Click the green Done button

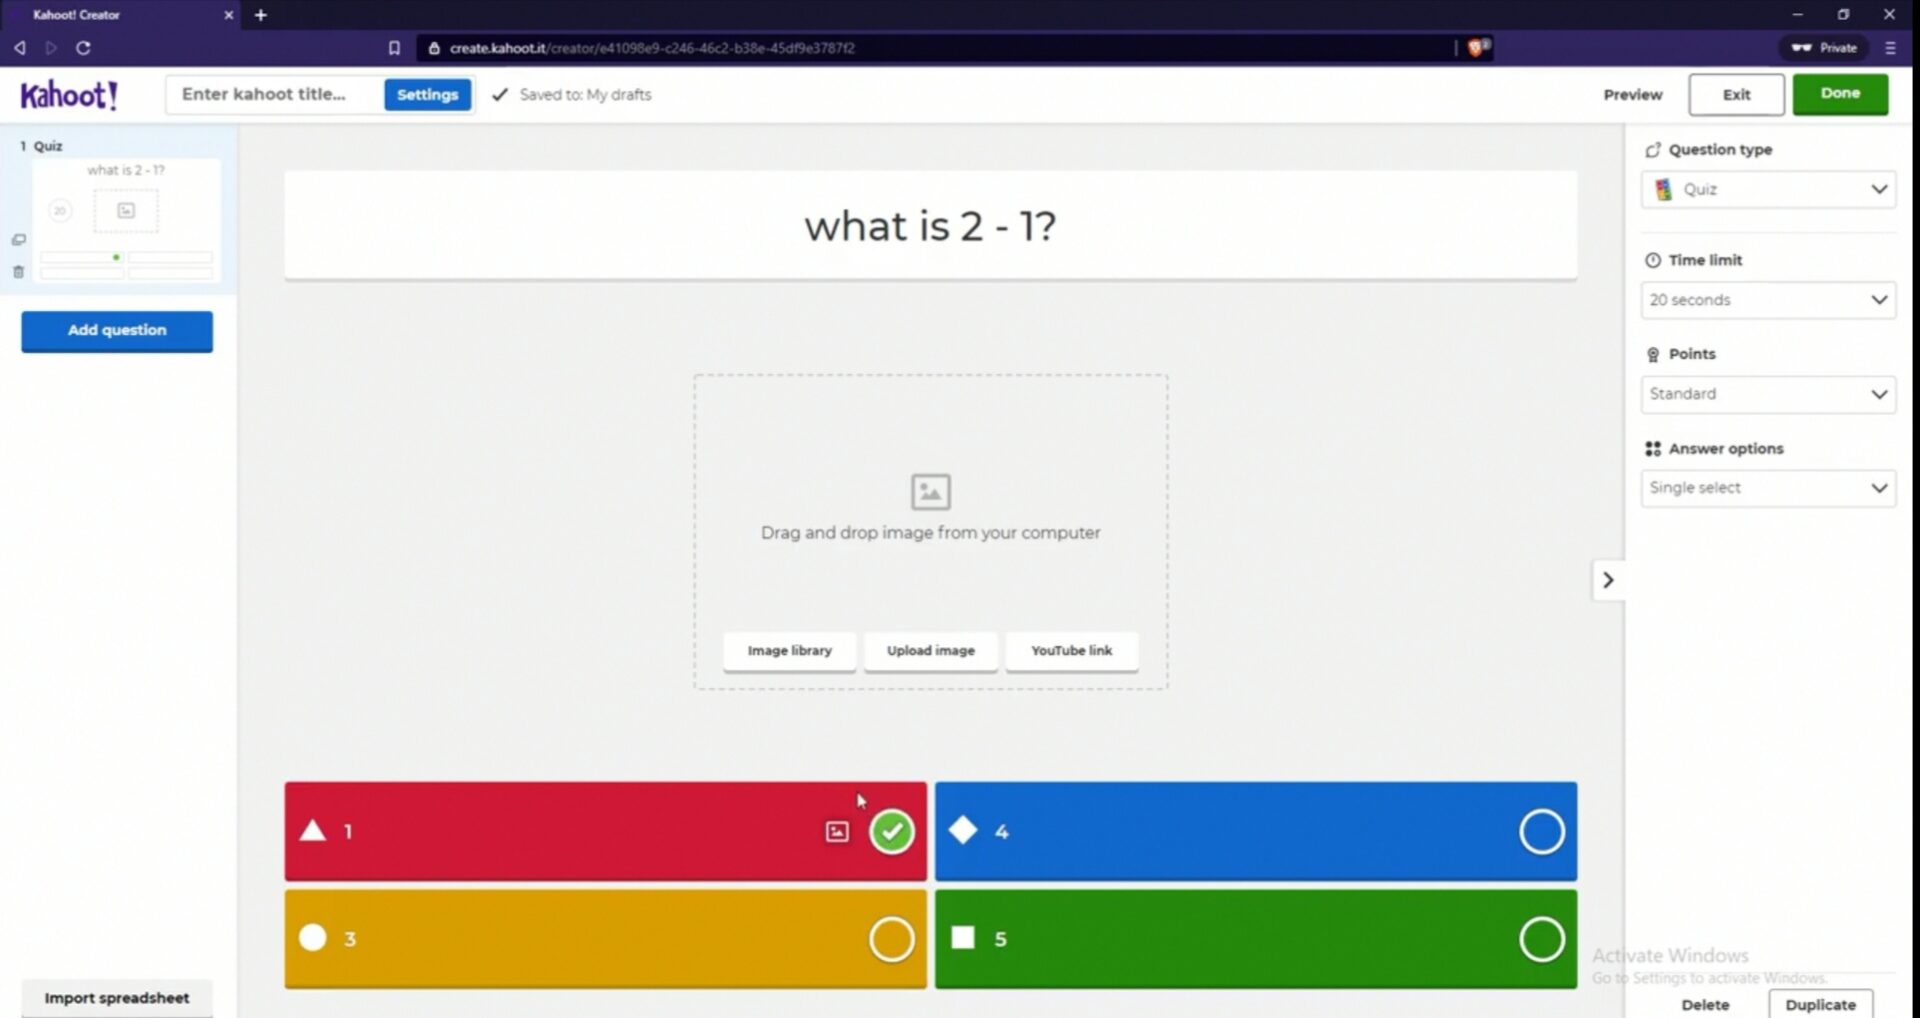(1839, 94)
